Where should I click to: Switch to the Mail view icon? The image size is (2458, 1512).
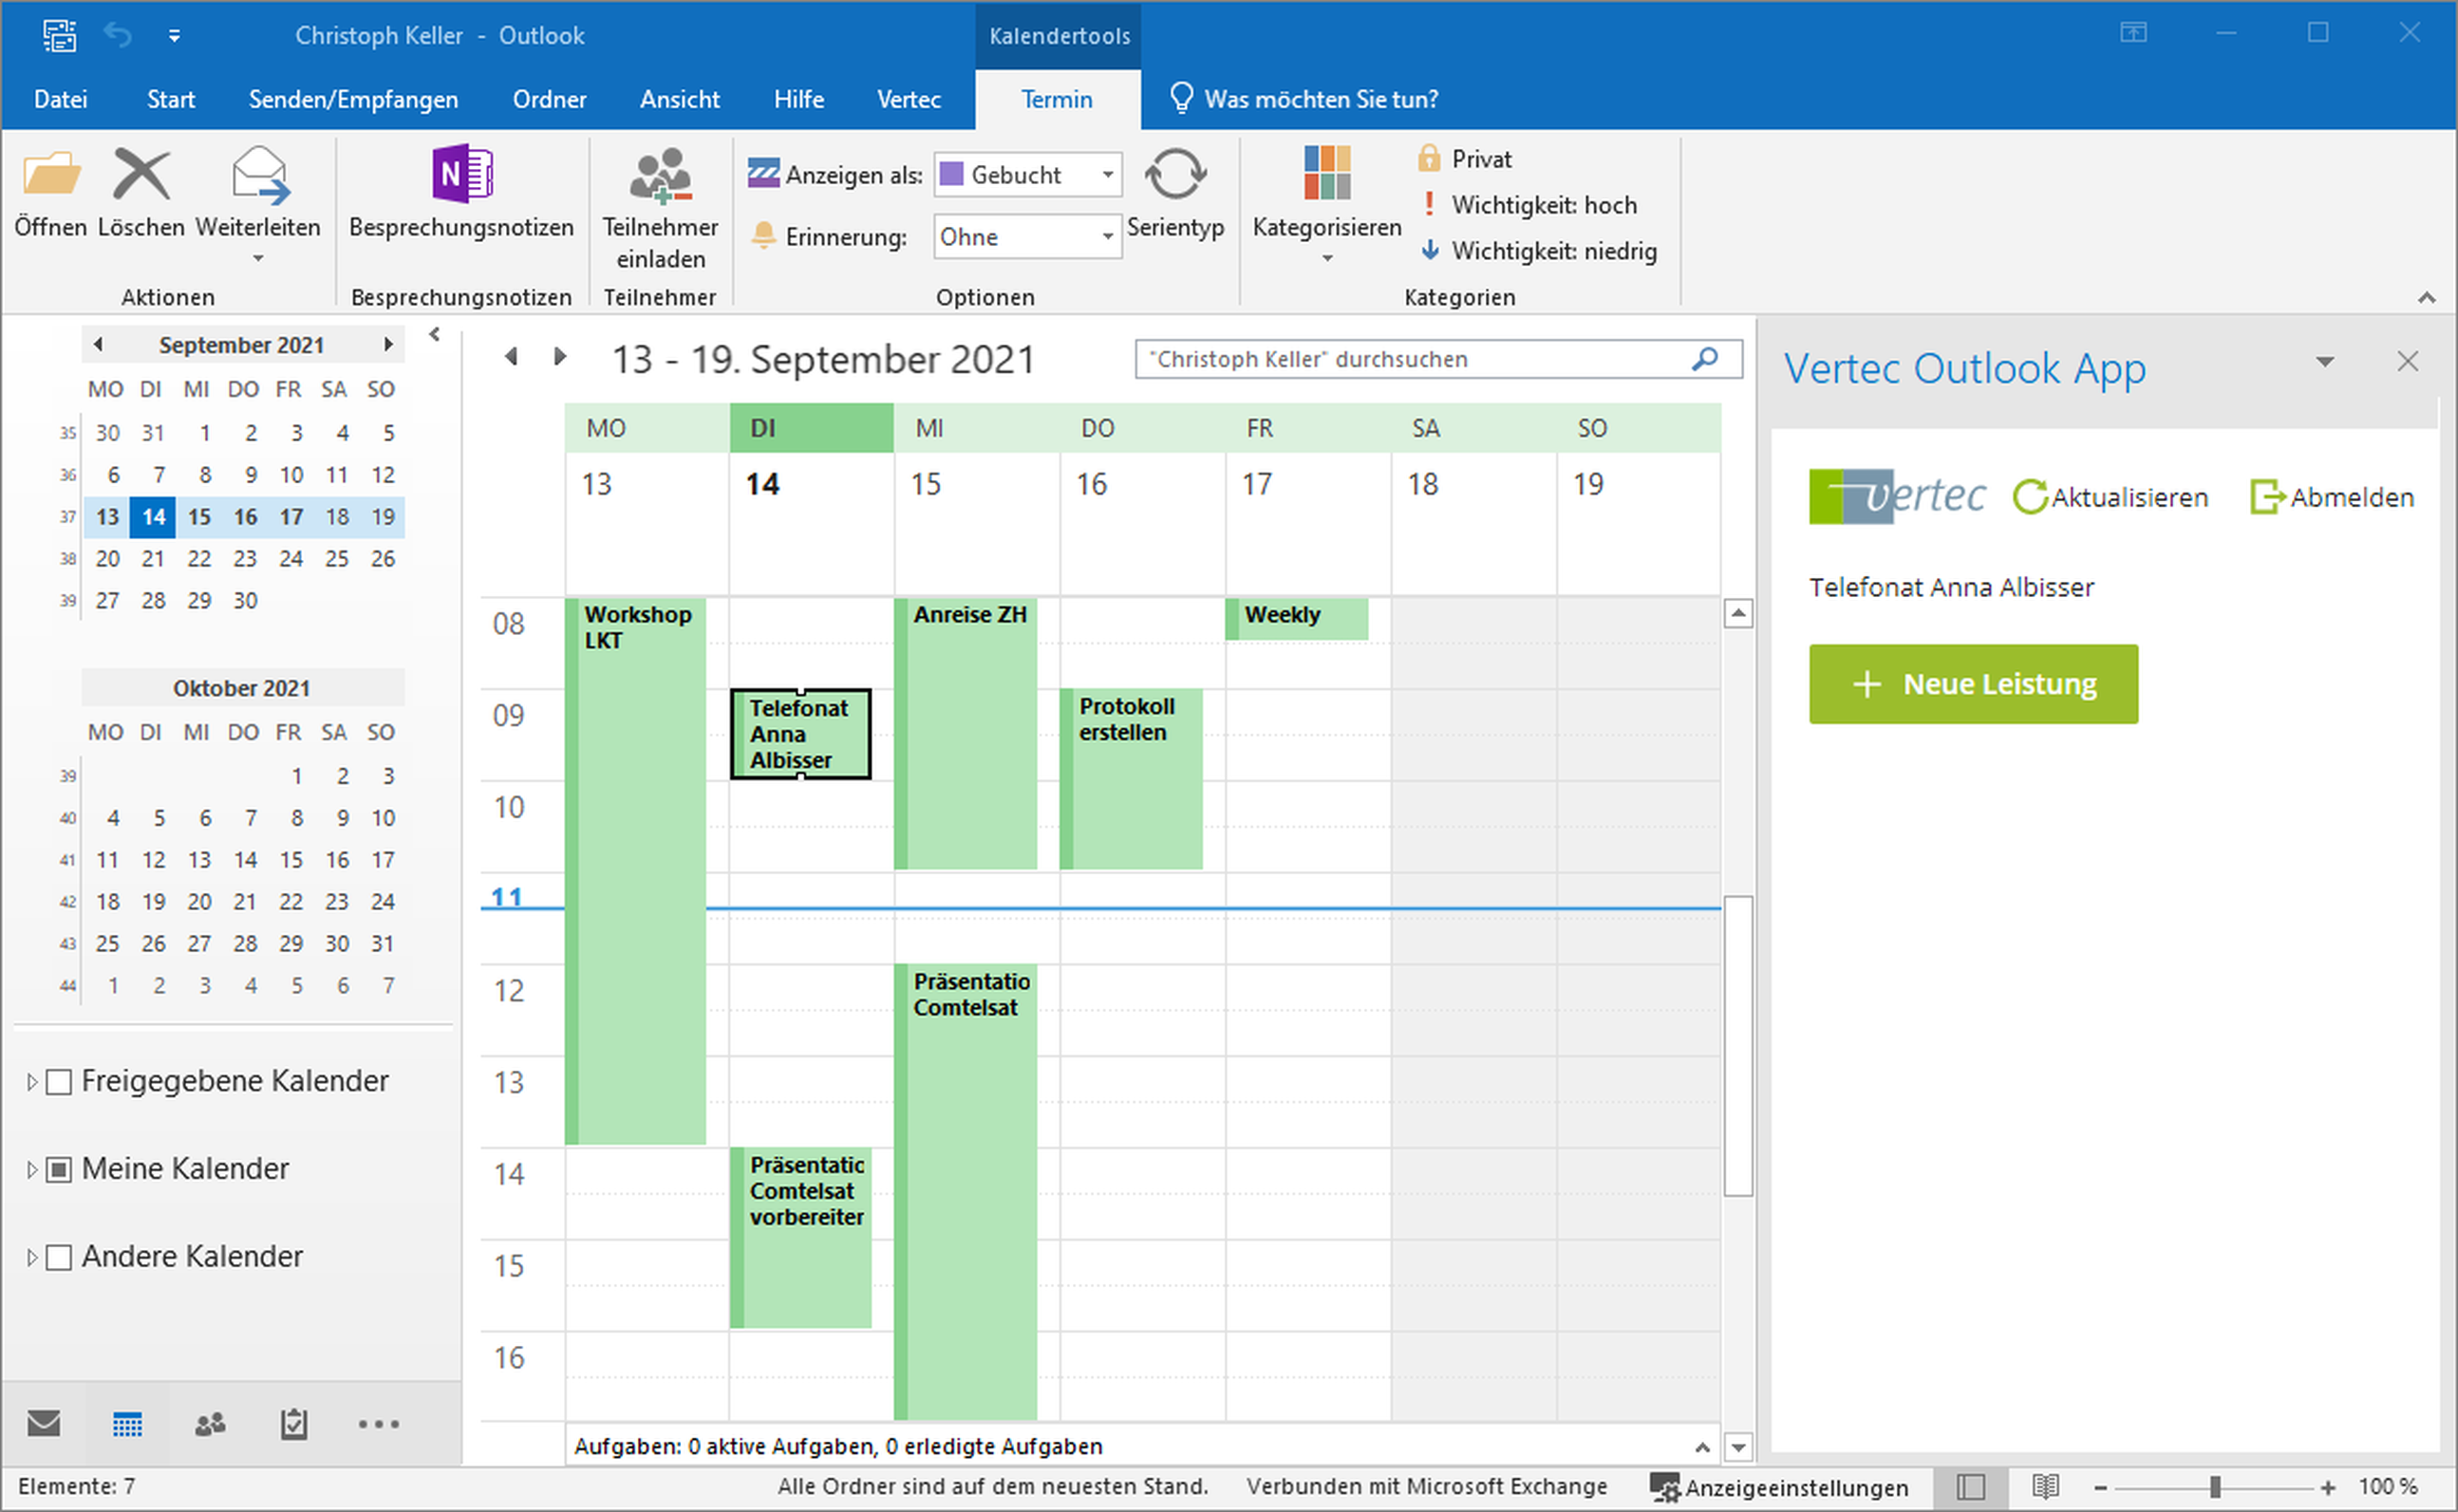point(44,1424)
